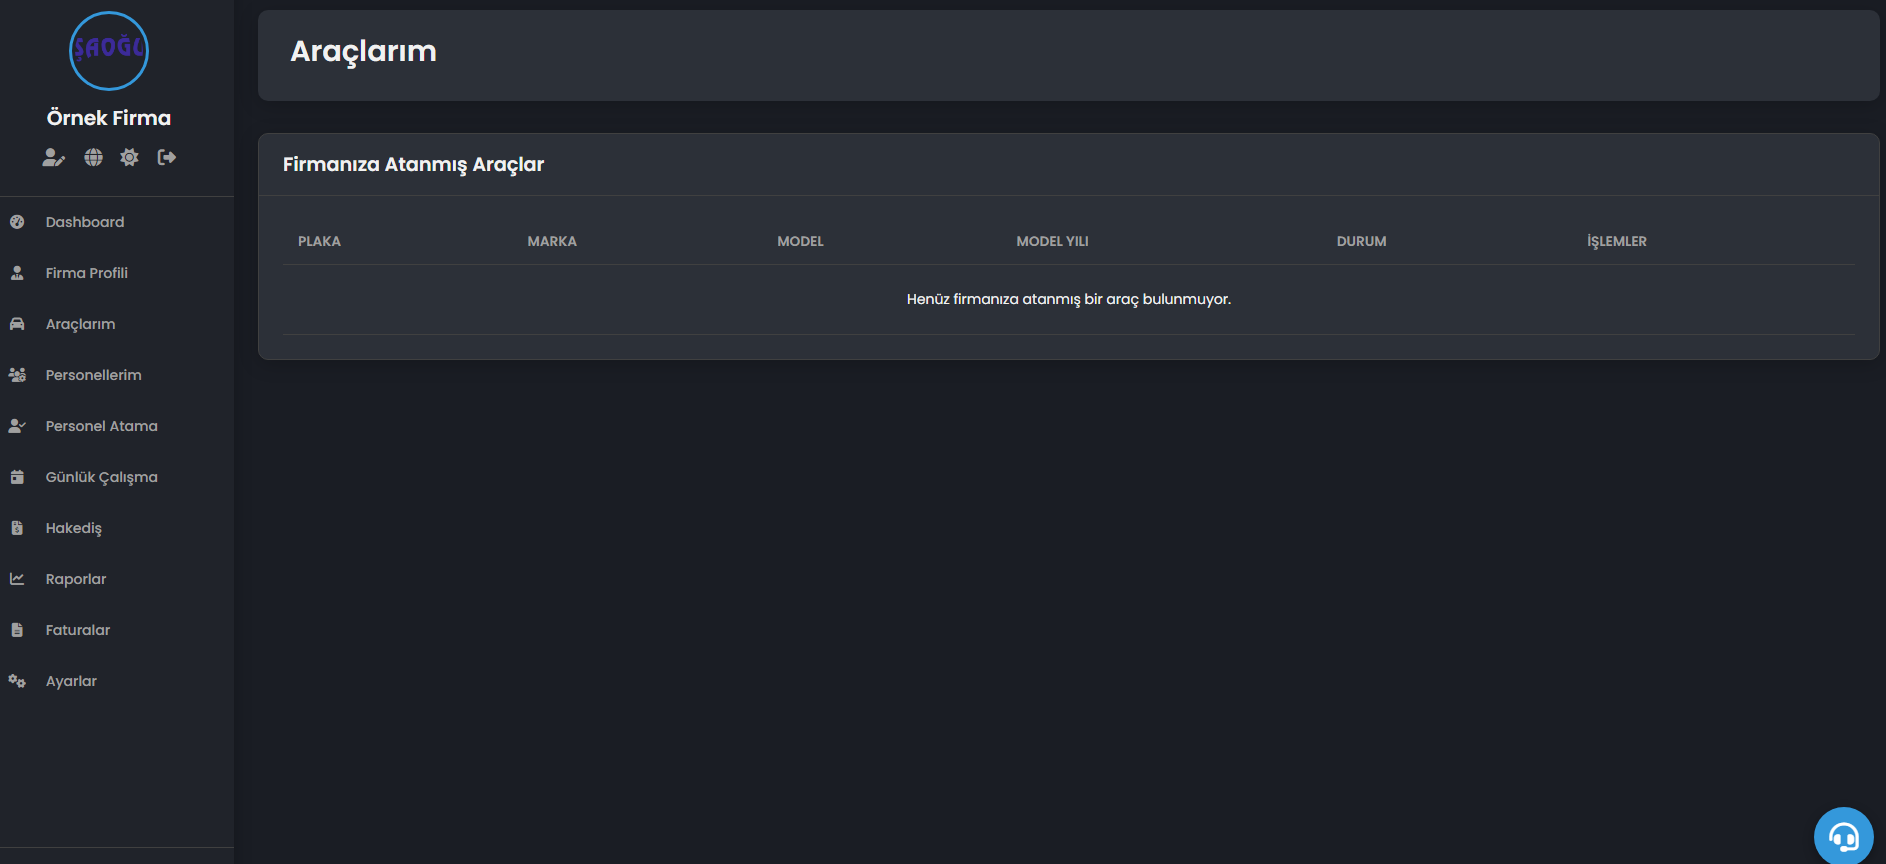Image resolution: width=1886 pixels, height=864 pixels.
Task: Click the MODEL column header
Action: [801, 241]
